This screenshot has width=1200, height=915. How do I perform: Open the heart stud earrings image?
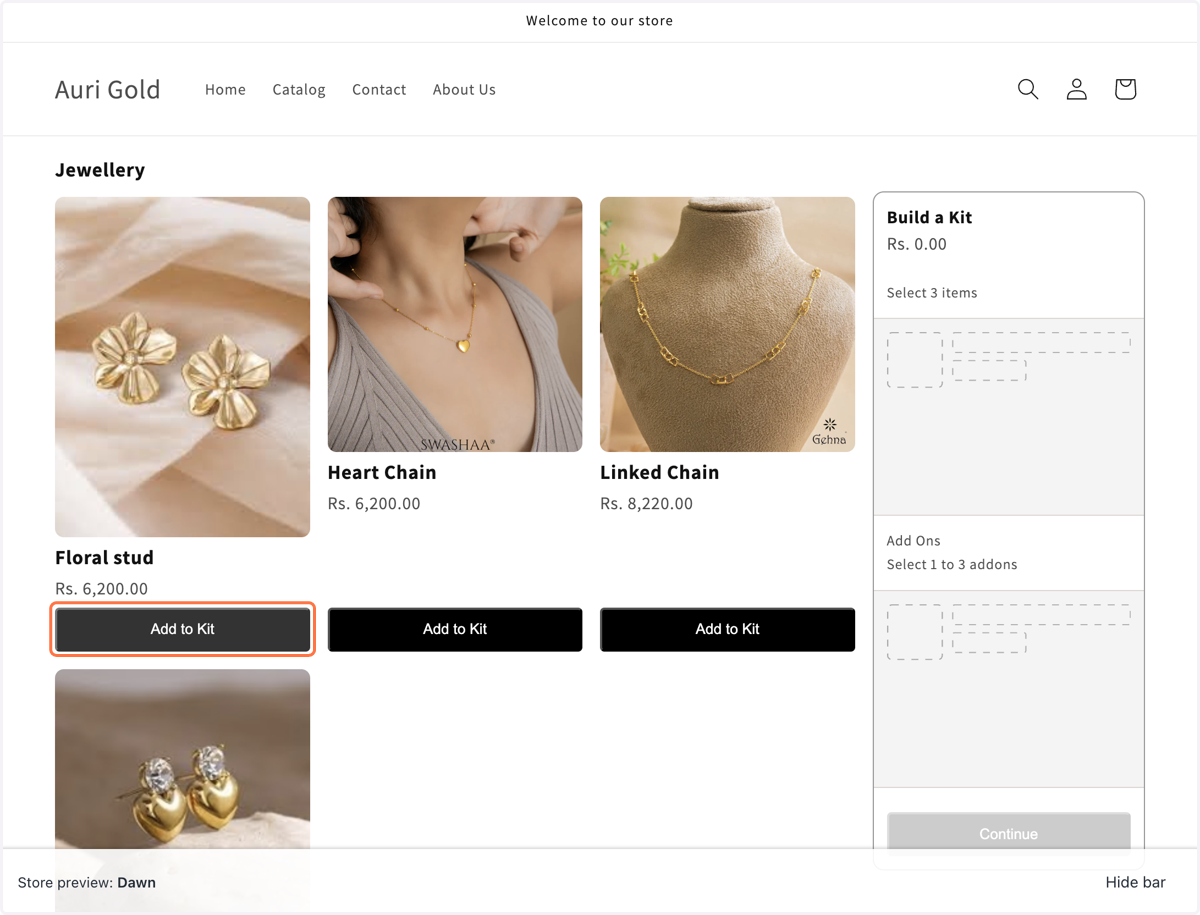[183, 758]
